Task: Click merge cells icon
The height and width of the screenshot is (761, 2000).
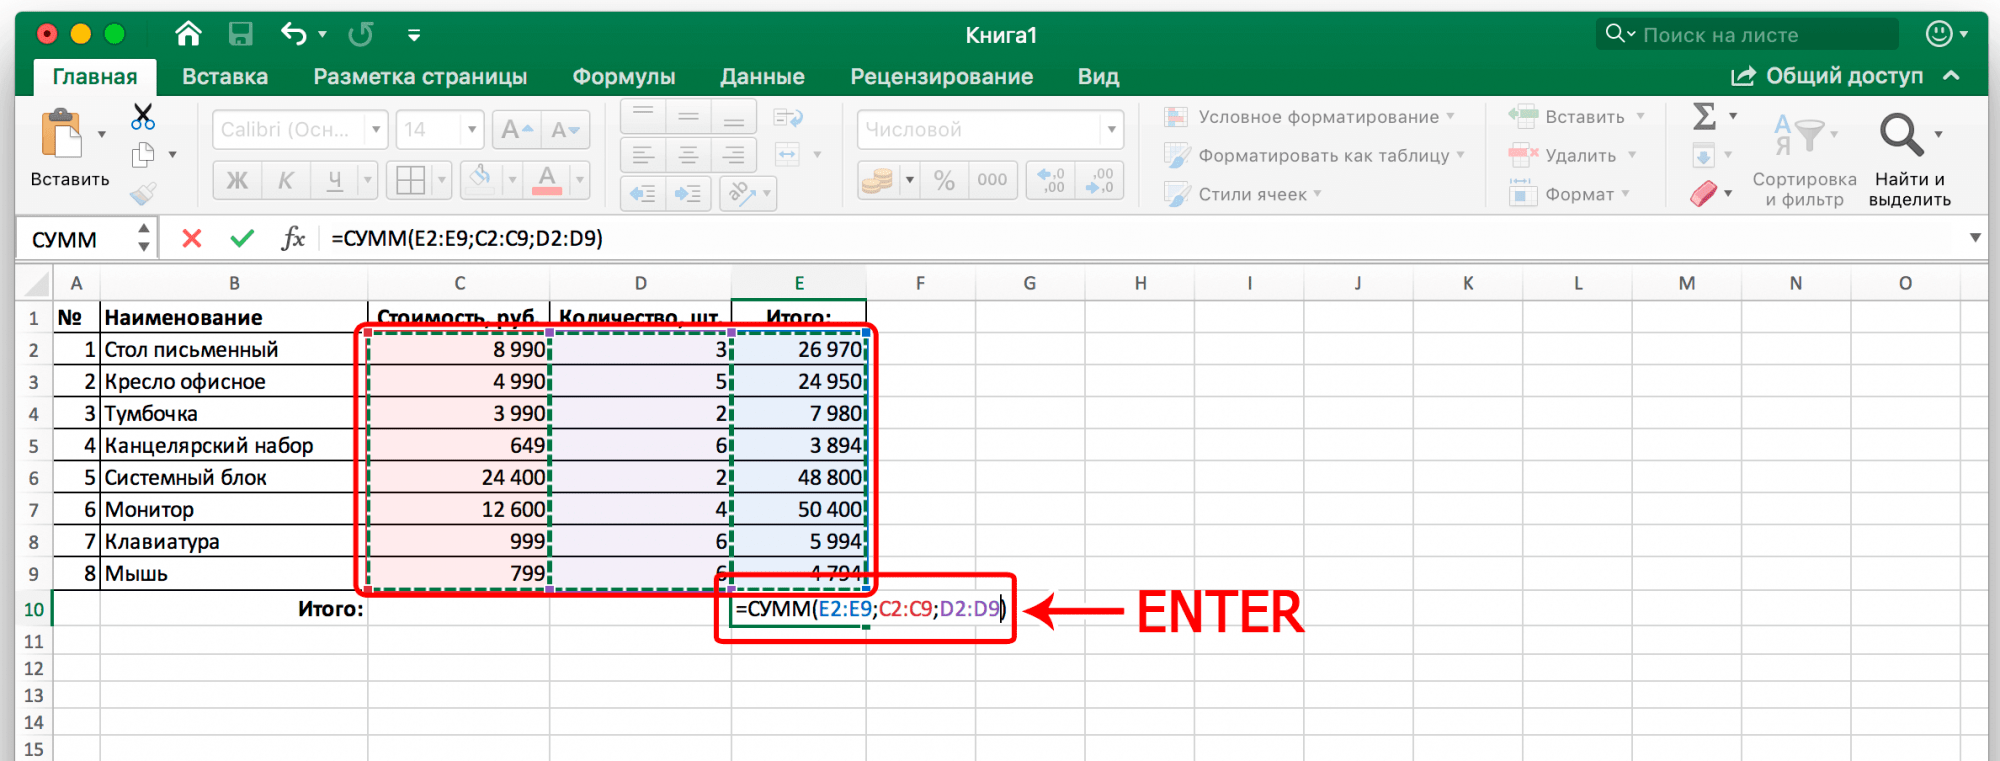Action: [x=788, y=155]
